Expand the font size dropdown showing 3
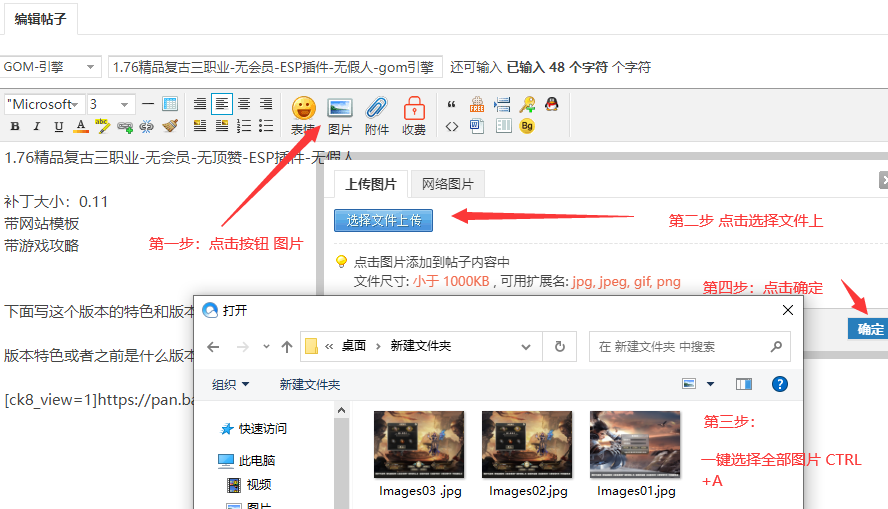Image resolution: width=888 pixels, height=509 pixels. coord(126,104)
